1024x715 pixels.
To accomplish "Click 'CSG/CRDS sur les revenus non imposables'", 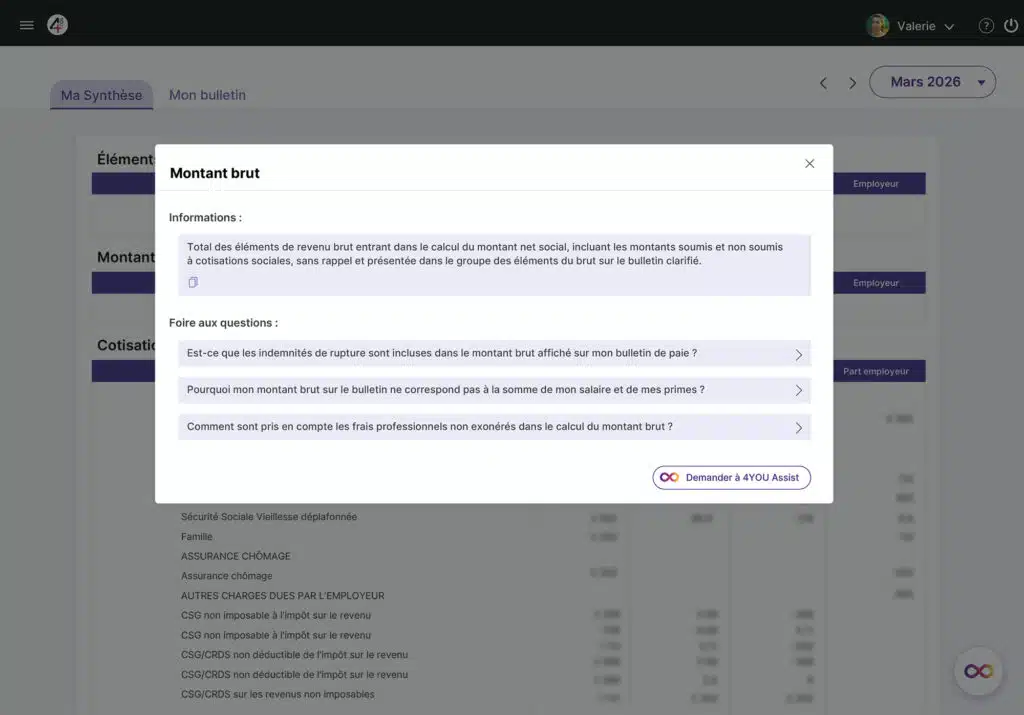I will tap(277, 694).
